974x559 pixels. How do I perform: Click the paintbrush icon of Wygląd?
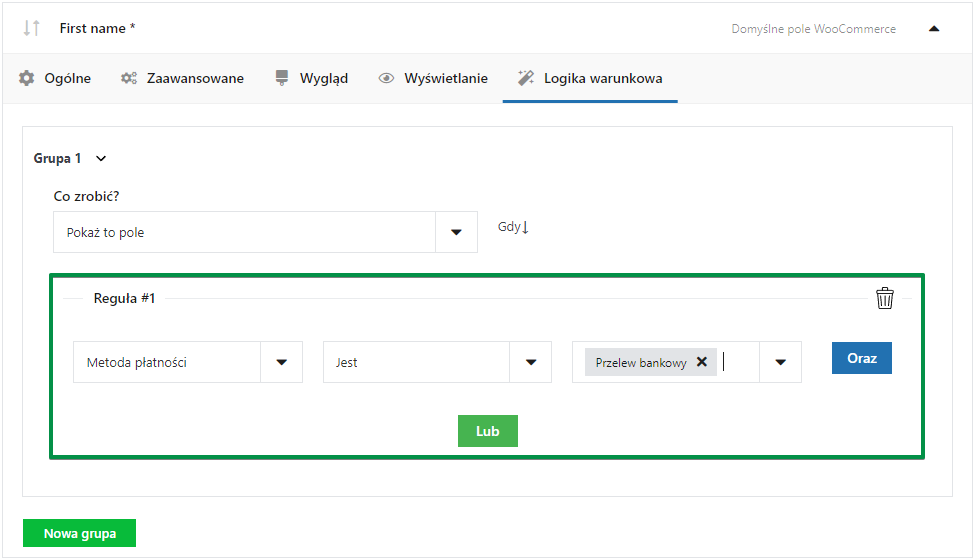(282, 78)
